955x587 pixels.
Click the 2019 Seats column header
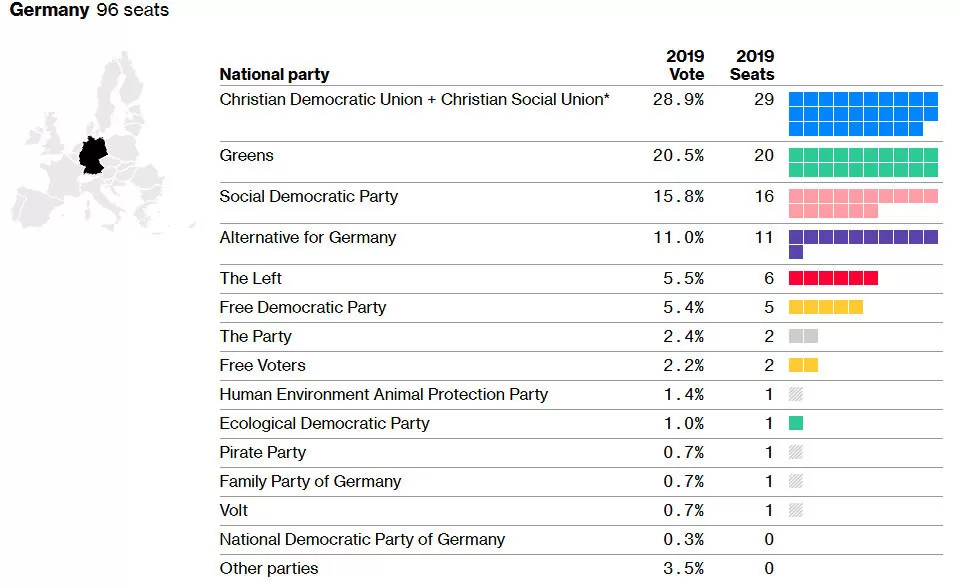tap(752, 65)
